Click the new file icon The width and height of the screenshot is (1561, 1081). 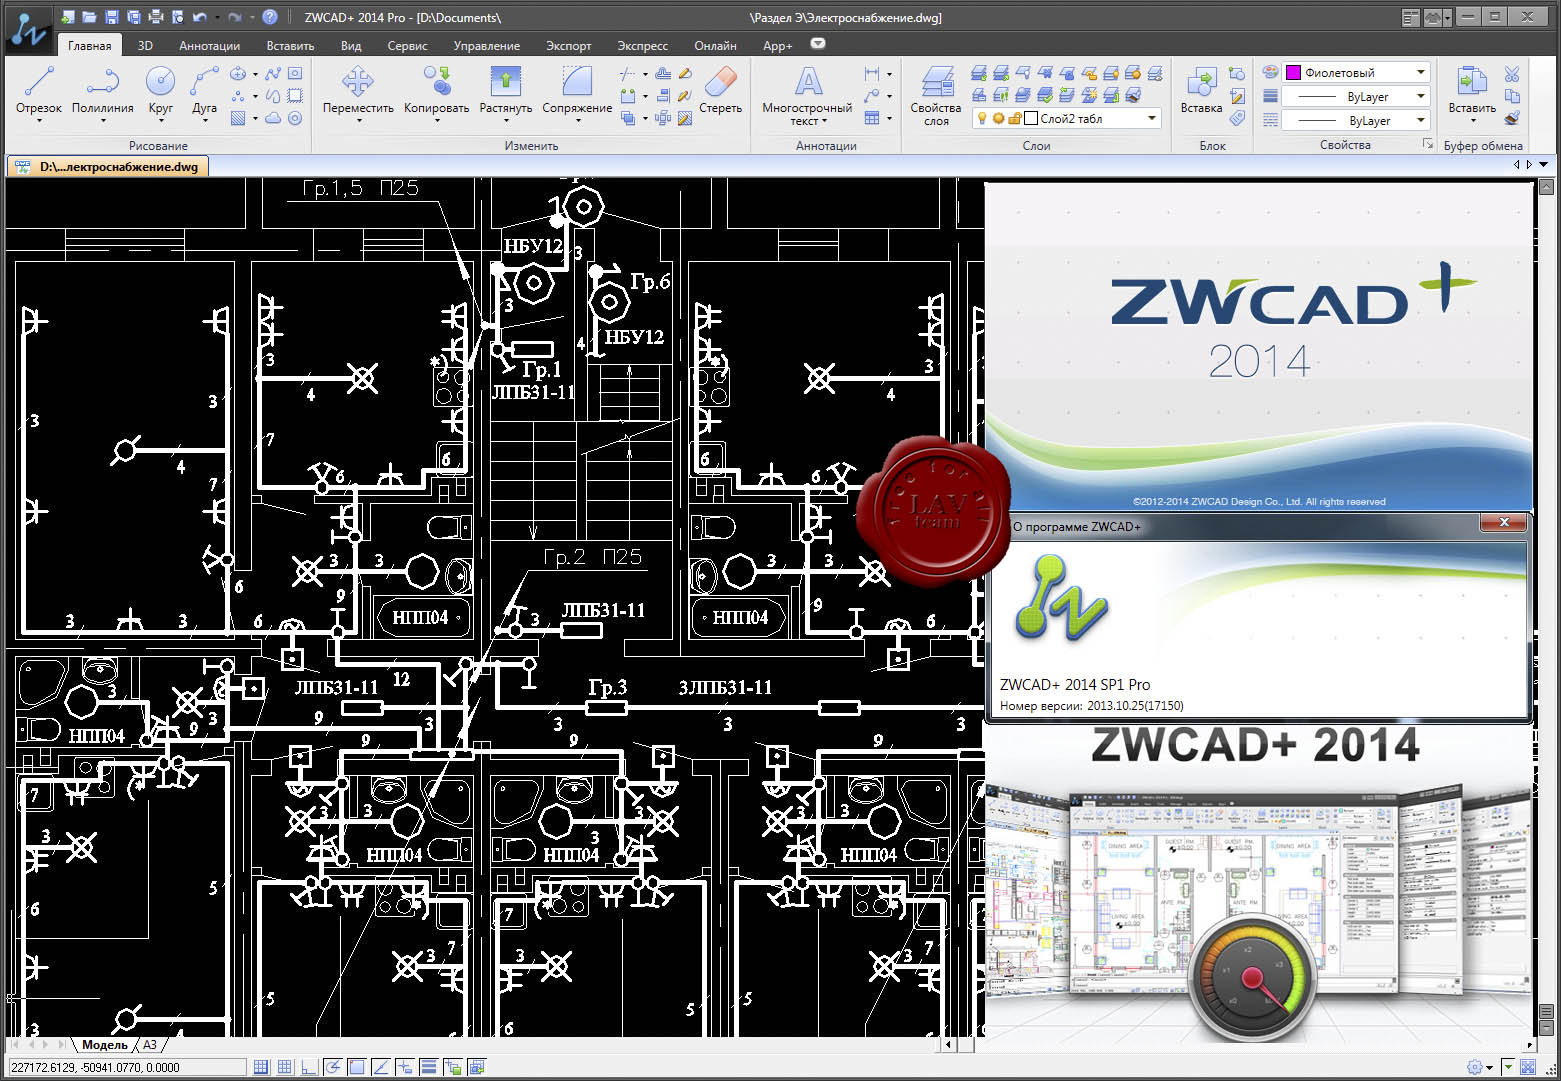[67, 17]
